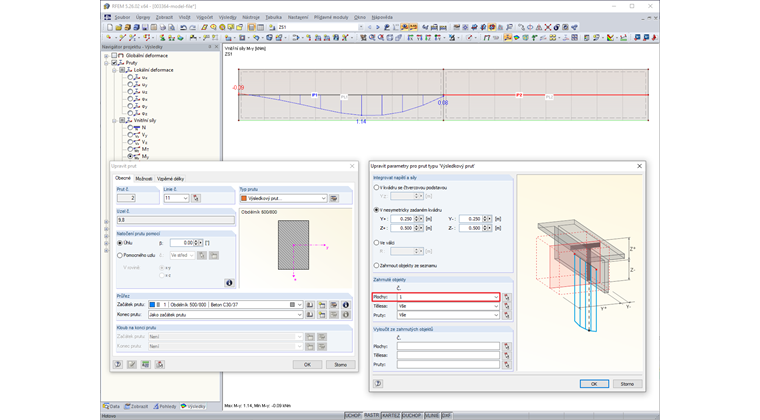Open the Typ prutu dropdown
Image resolution: width=760 pixels, height=420 pixels.
(323, 198)
